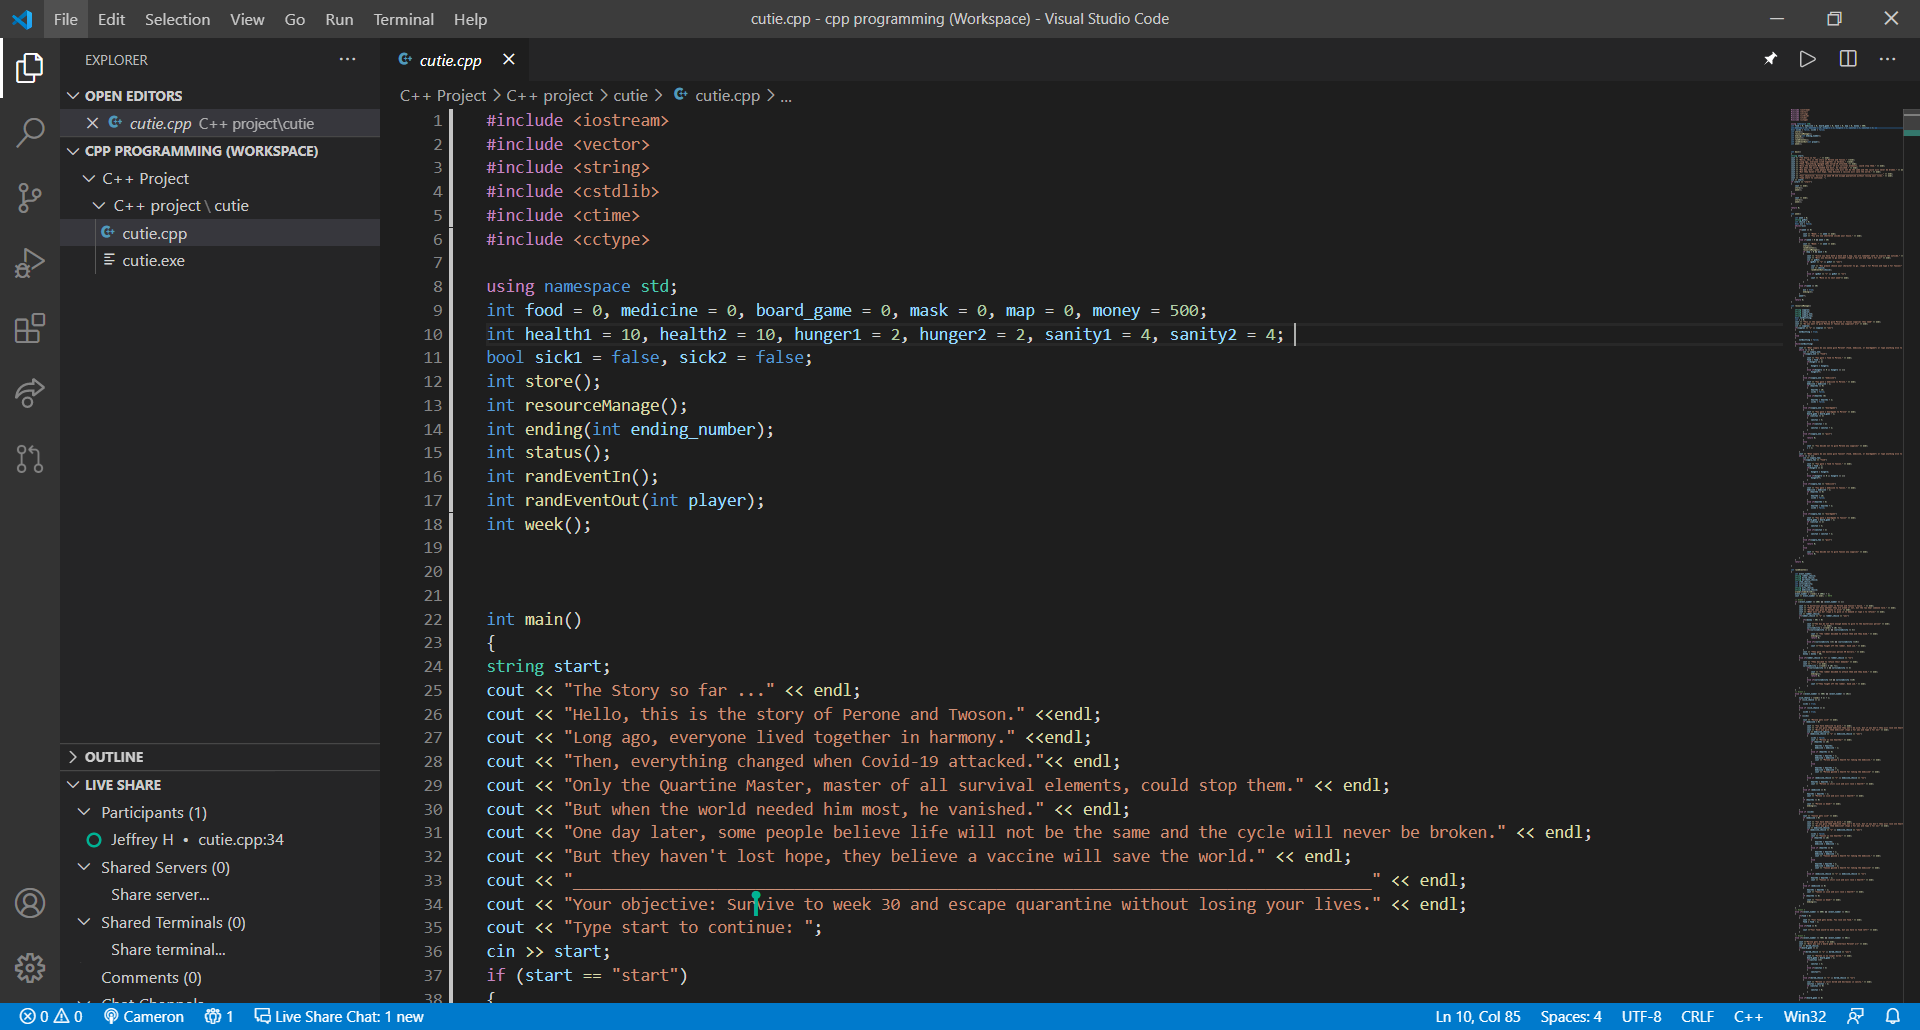Click the Run Code play icon
This screenshot has width=1920, height=1030.
(x=1807, y=59)
